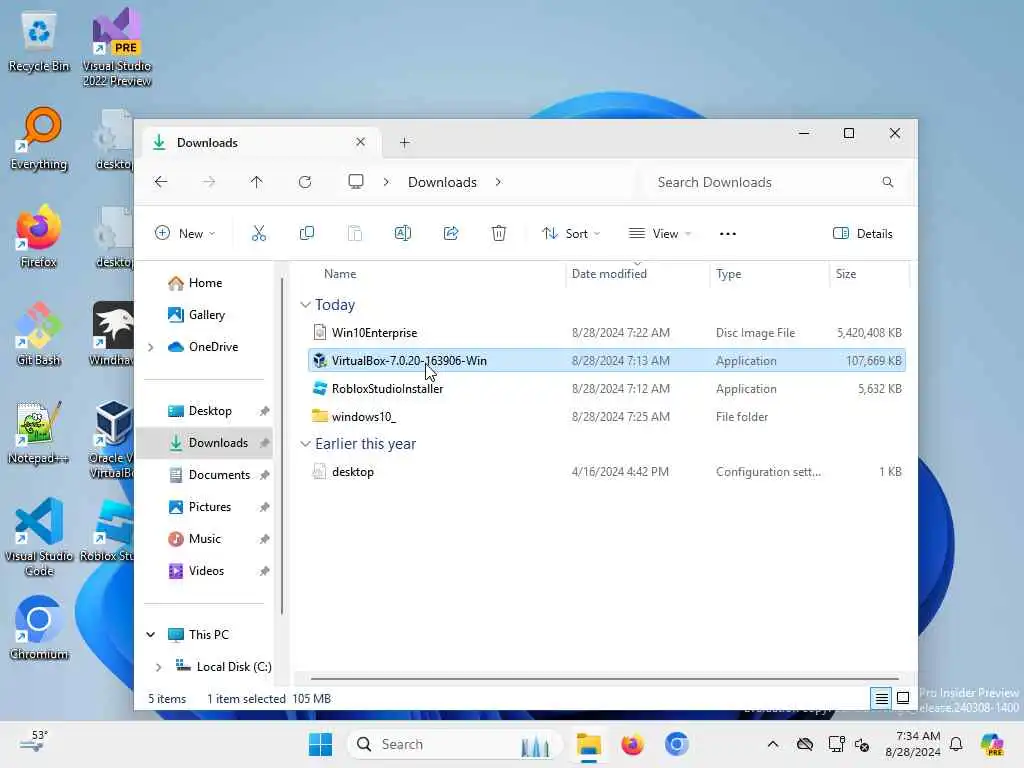Refresh the Downloads folder view
This screenshot has height=768, width=1024.
click(304, 182)
